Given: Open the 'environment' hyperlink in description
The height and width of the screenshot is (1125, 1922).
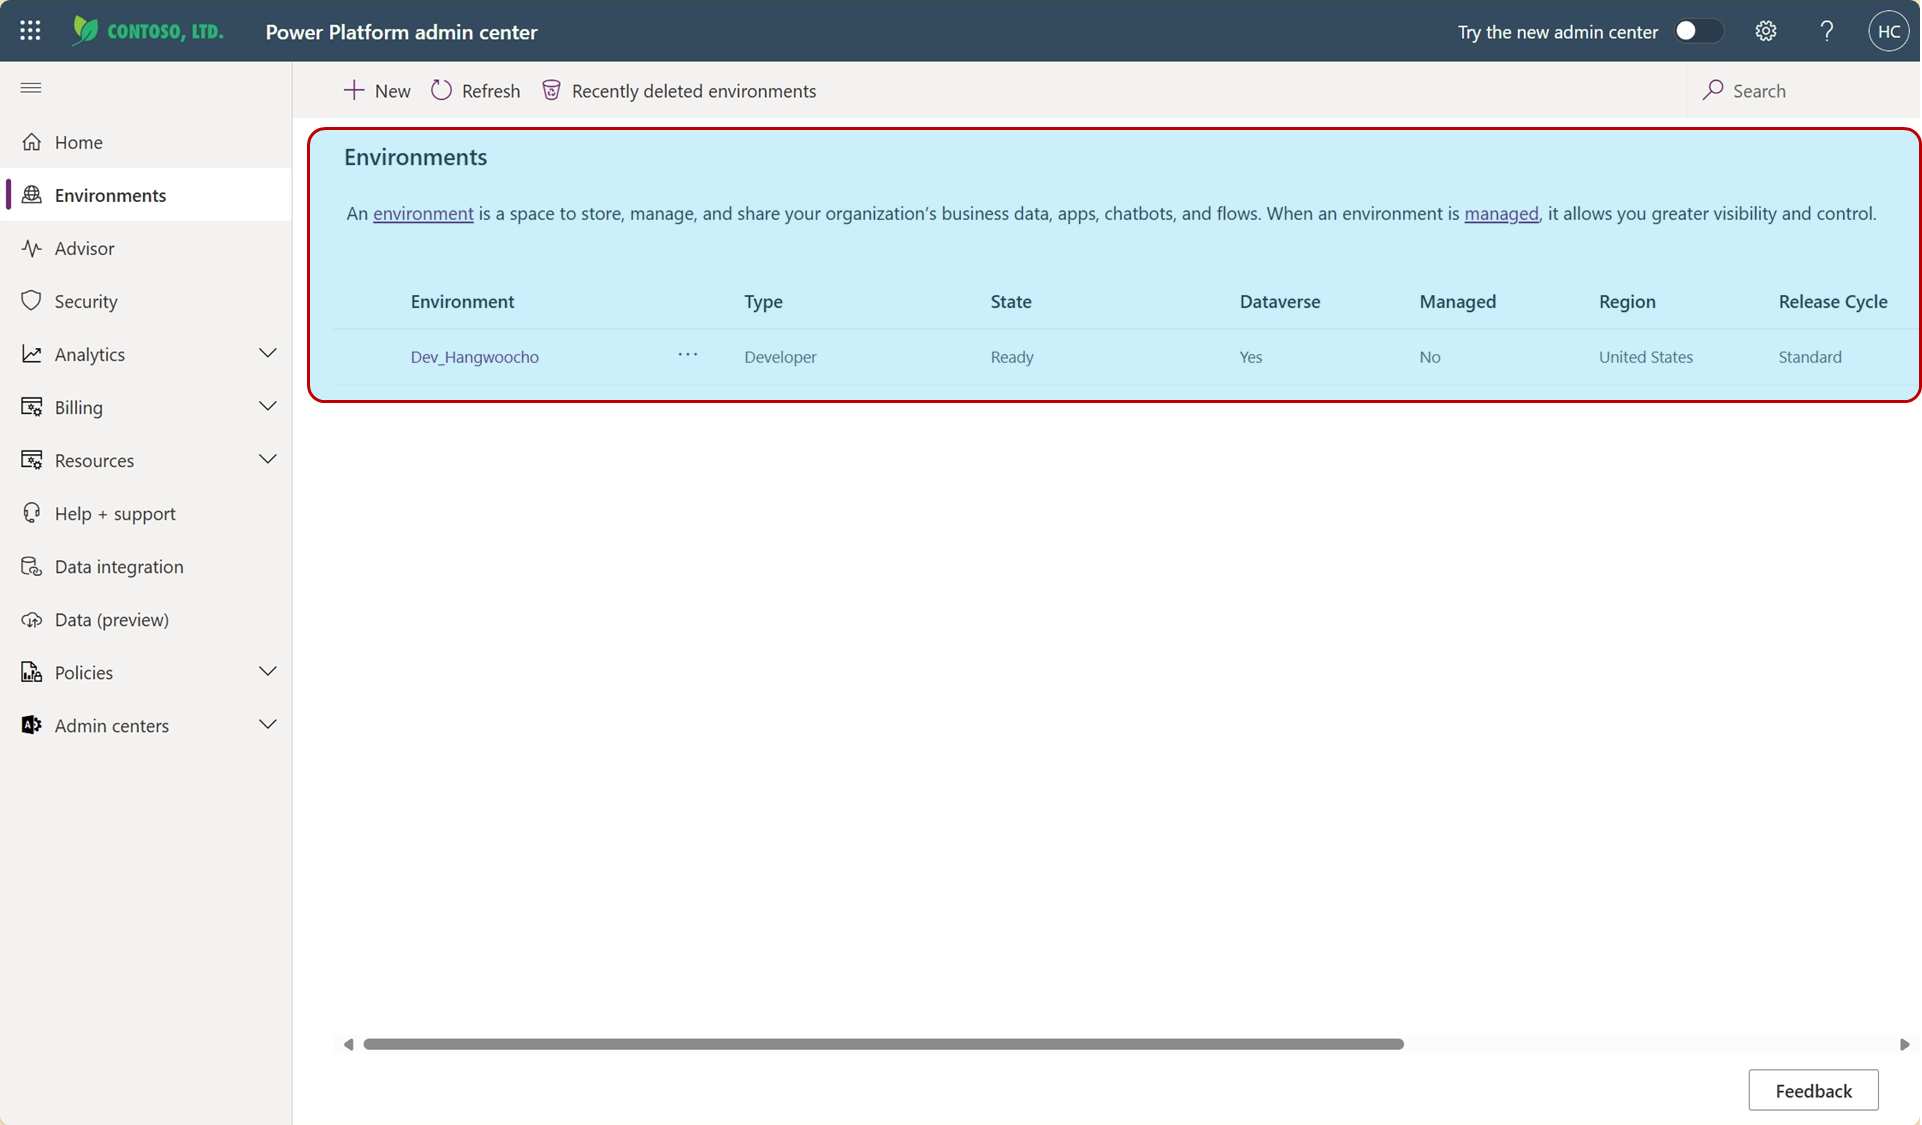Looking at the screenshot, I should (x=423, y=213).
